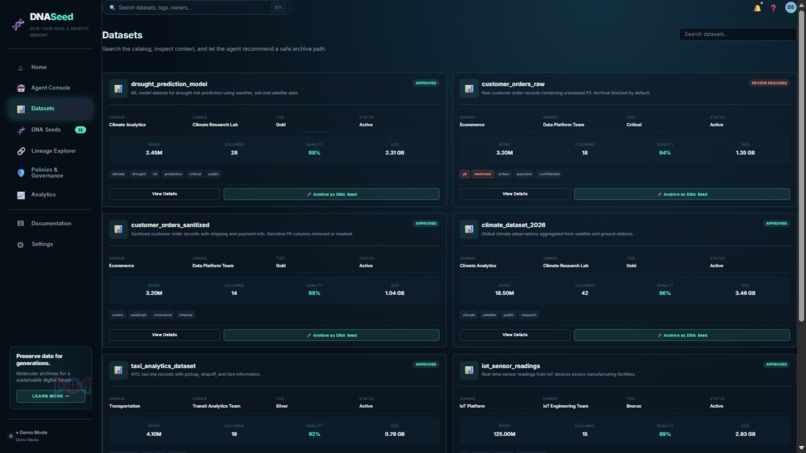
Task: Open the Home sidebar item
Action: (50, 67)
